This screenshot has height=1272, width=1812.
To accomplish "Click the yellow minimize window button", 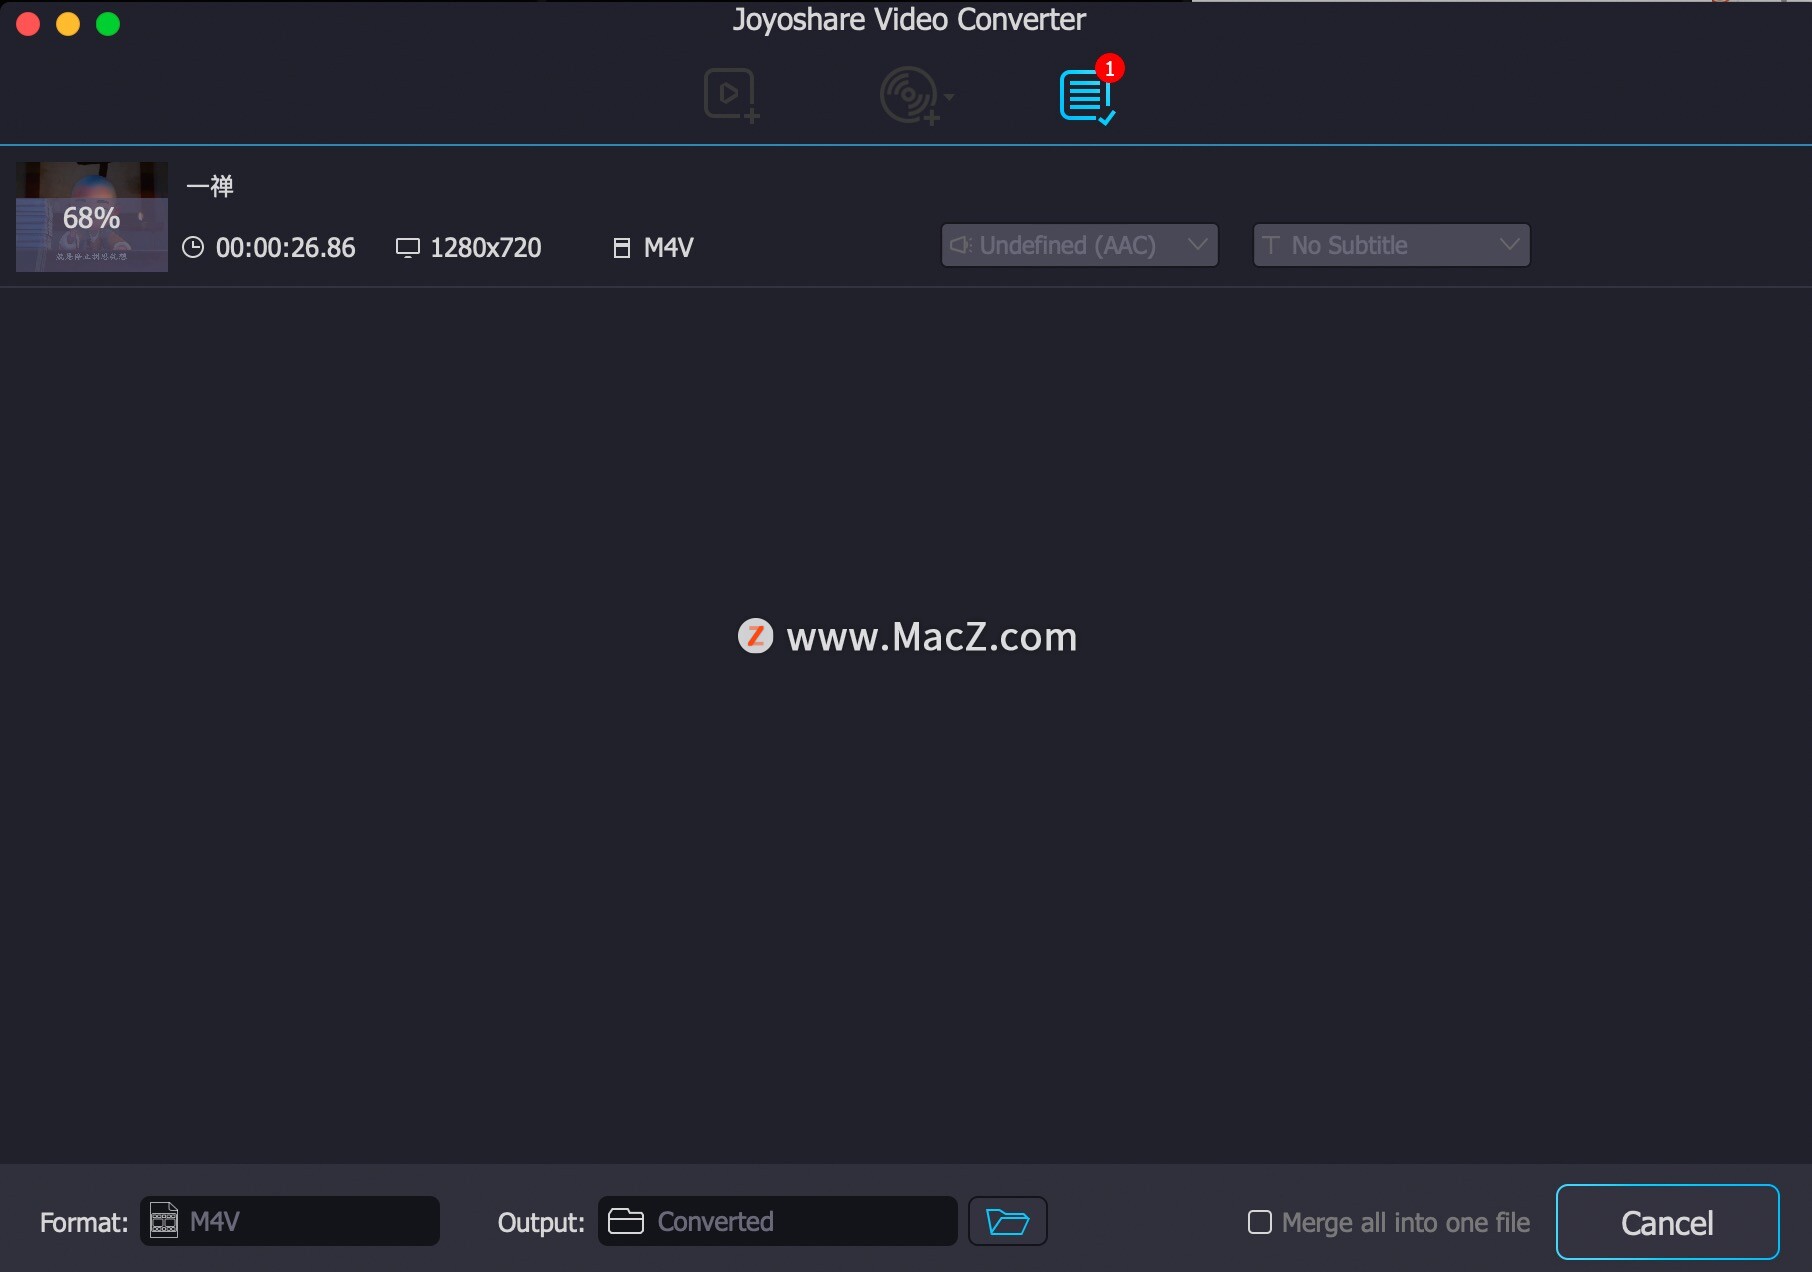I will click(x=68, y=24).
